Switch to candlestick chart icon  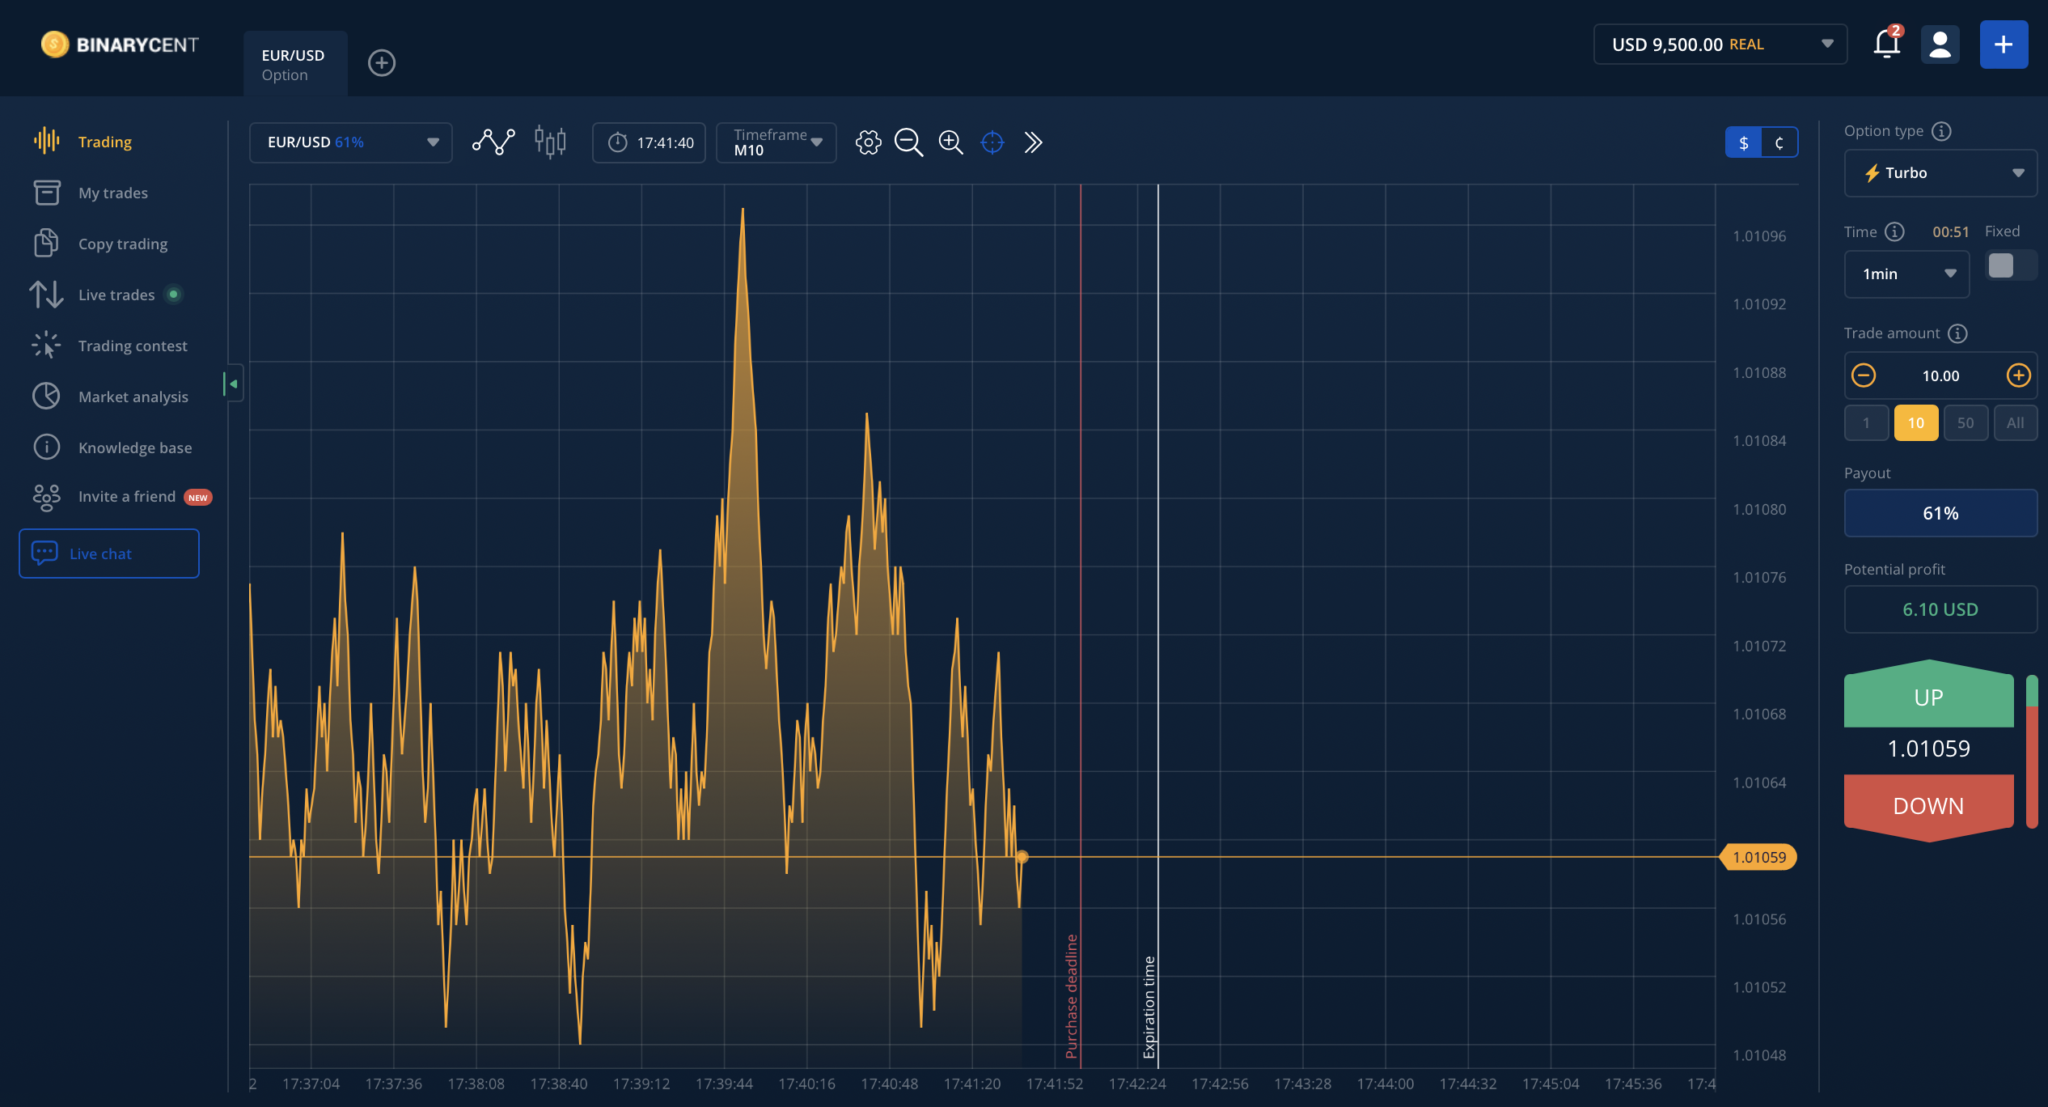click(550, 142)
